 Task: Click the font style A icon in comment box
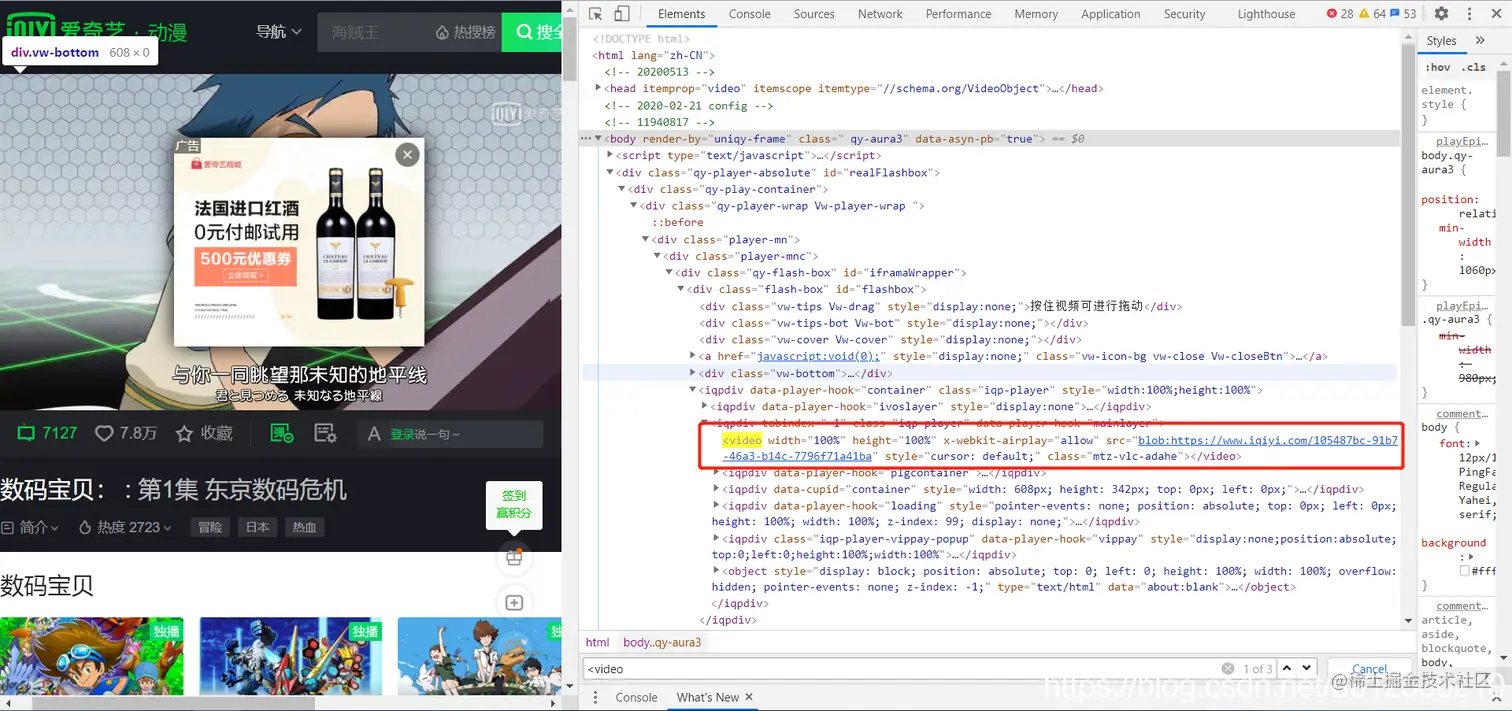[x=374, y=434]
